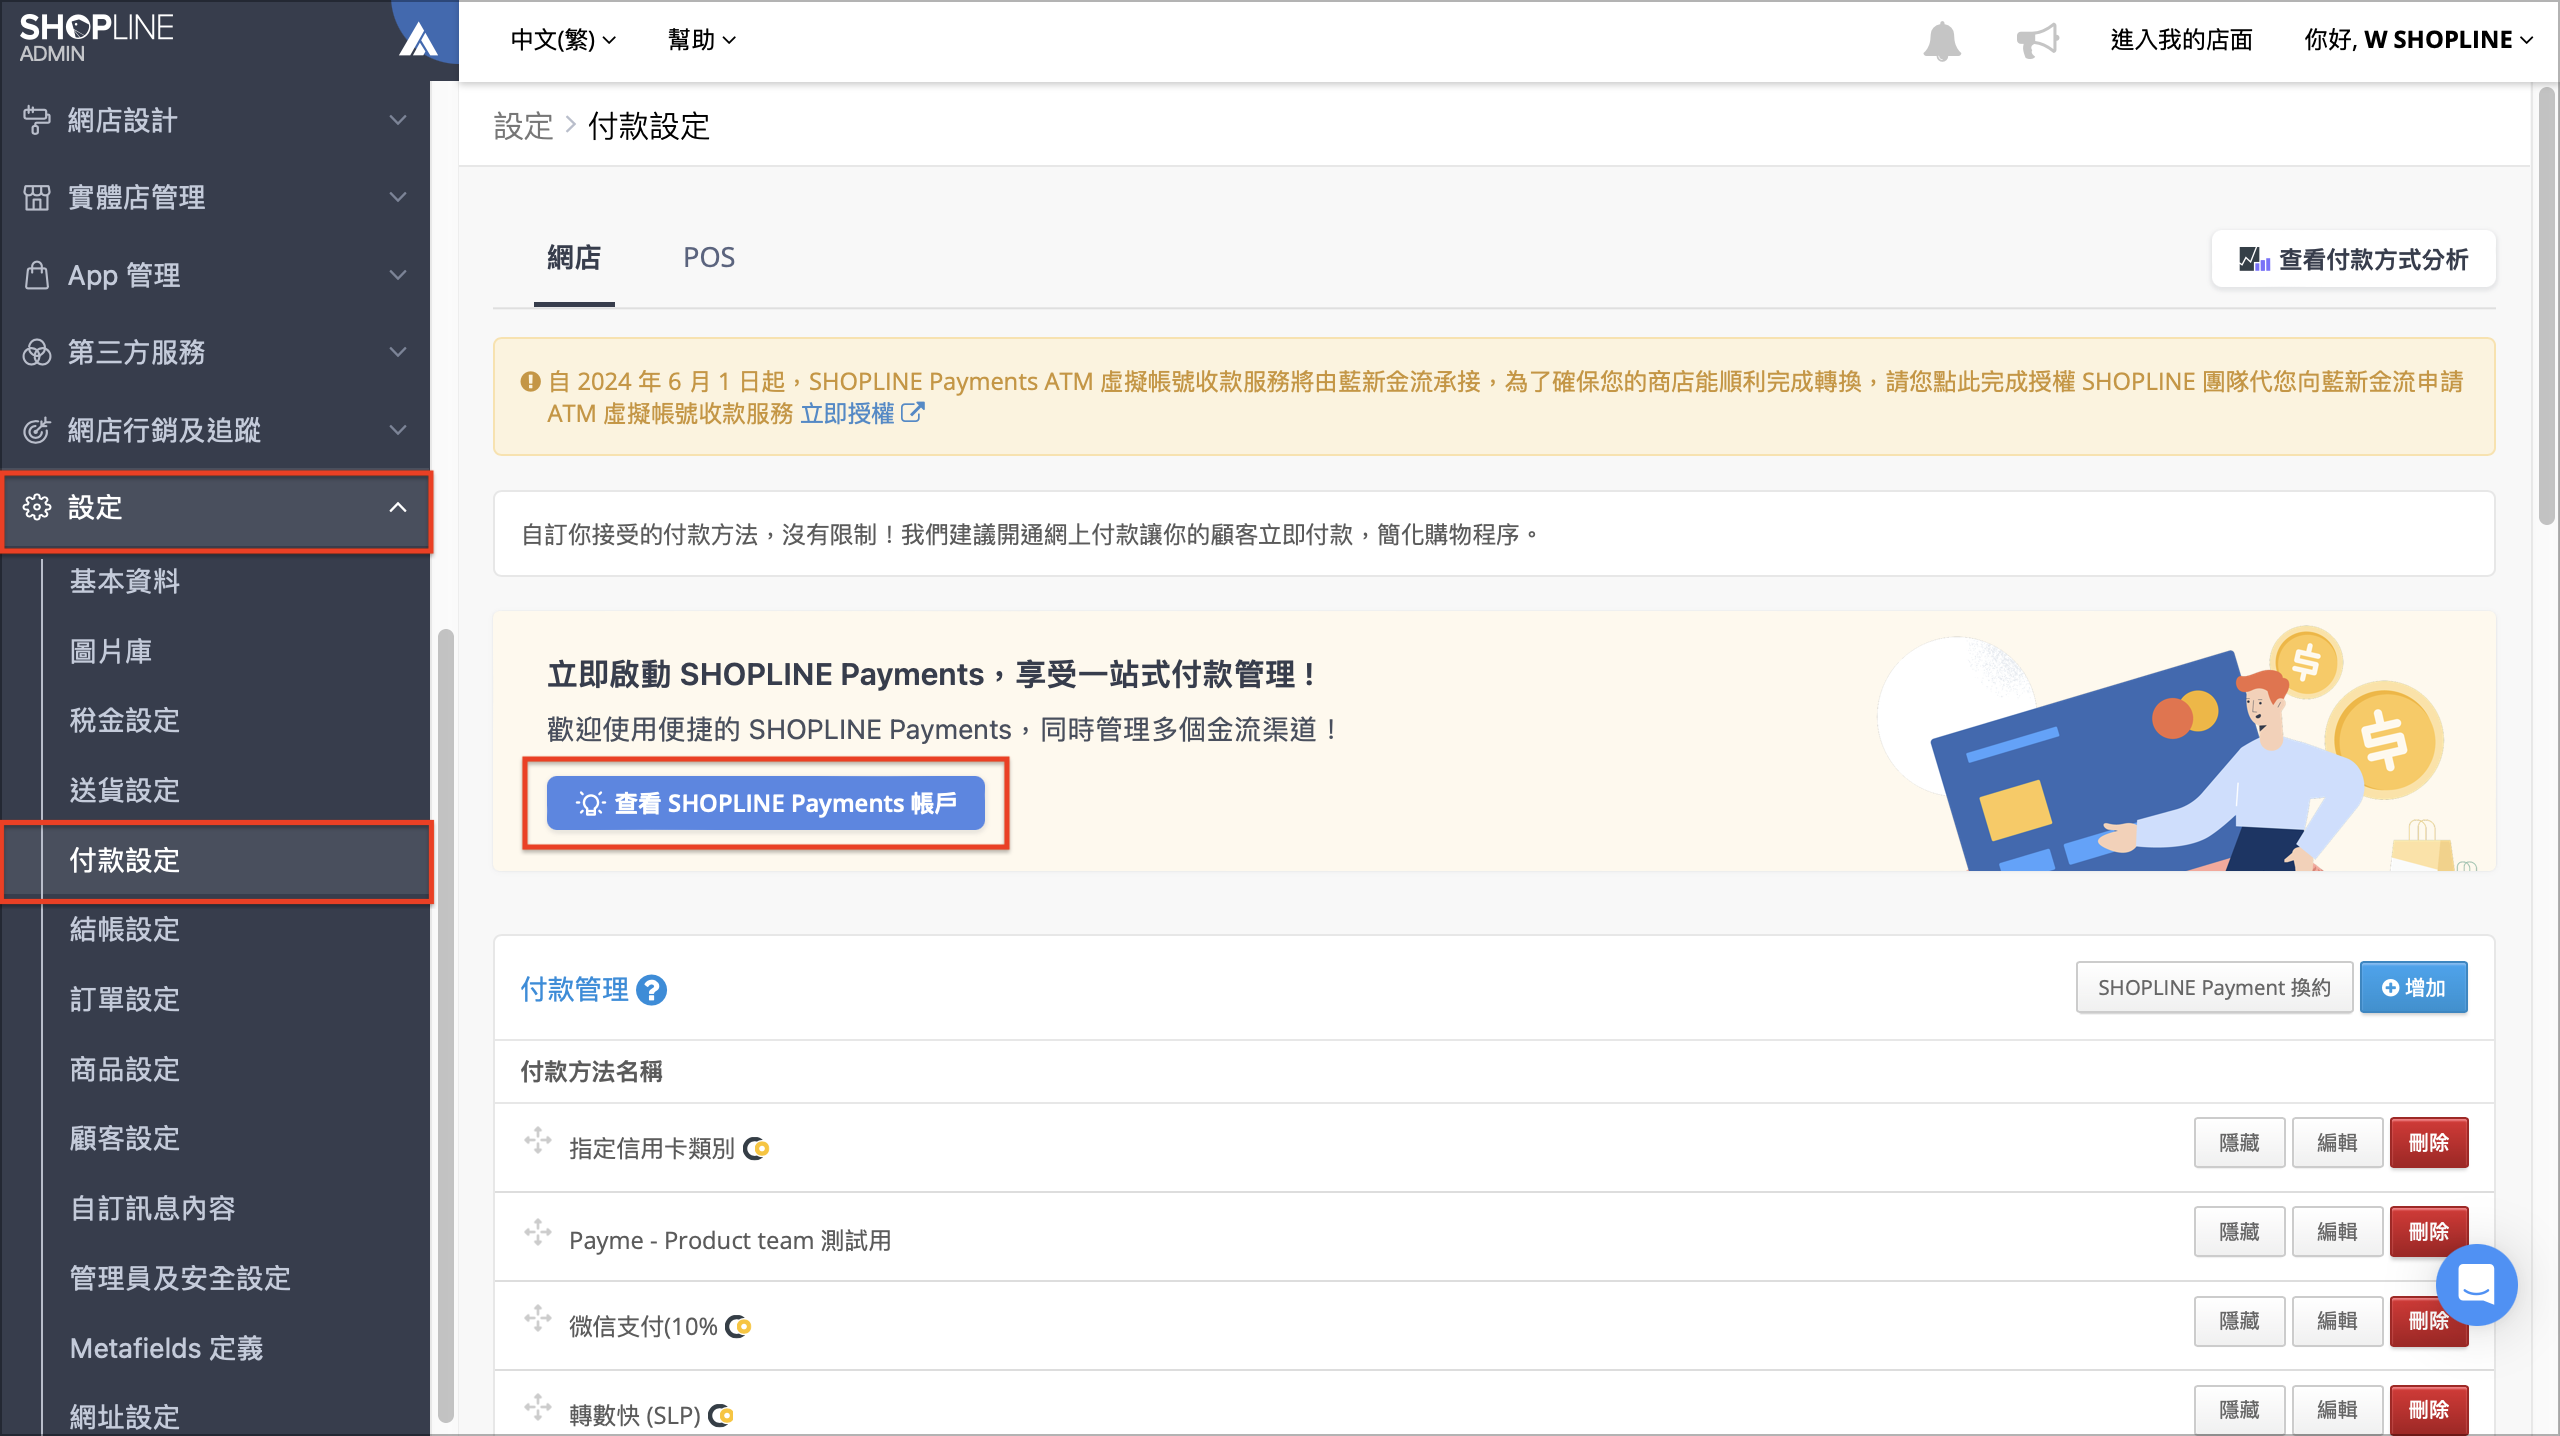This screenshot has width=2560, height=1436.
Task: Open 訂單設定 in the sidebar
Action: click(125, 999)
